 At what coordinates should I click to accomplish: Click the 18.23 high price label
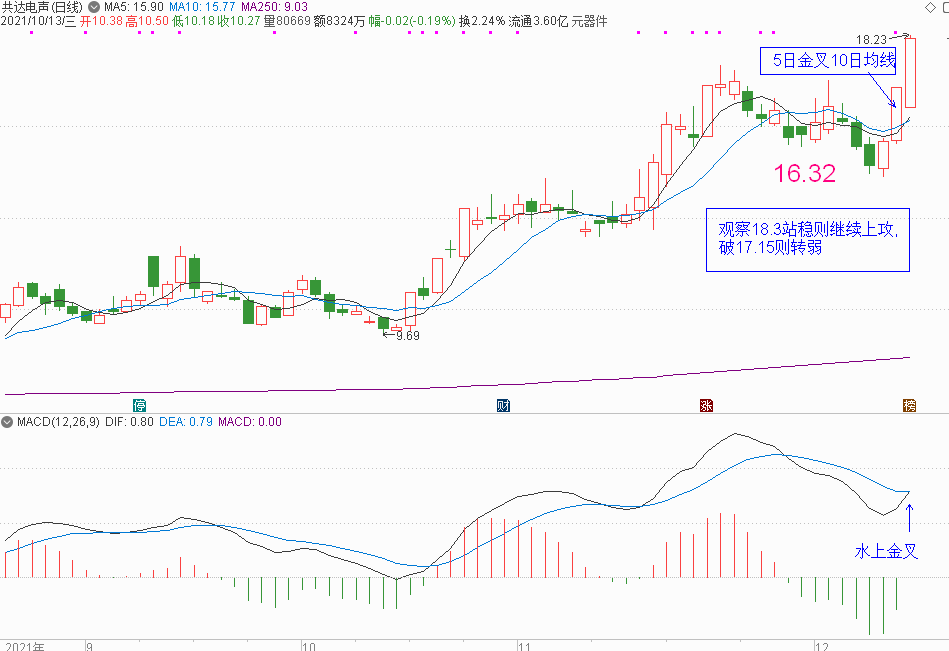(871, 40)
